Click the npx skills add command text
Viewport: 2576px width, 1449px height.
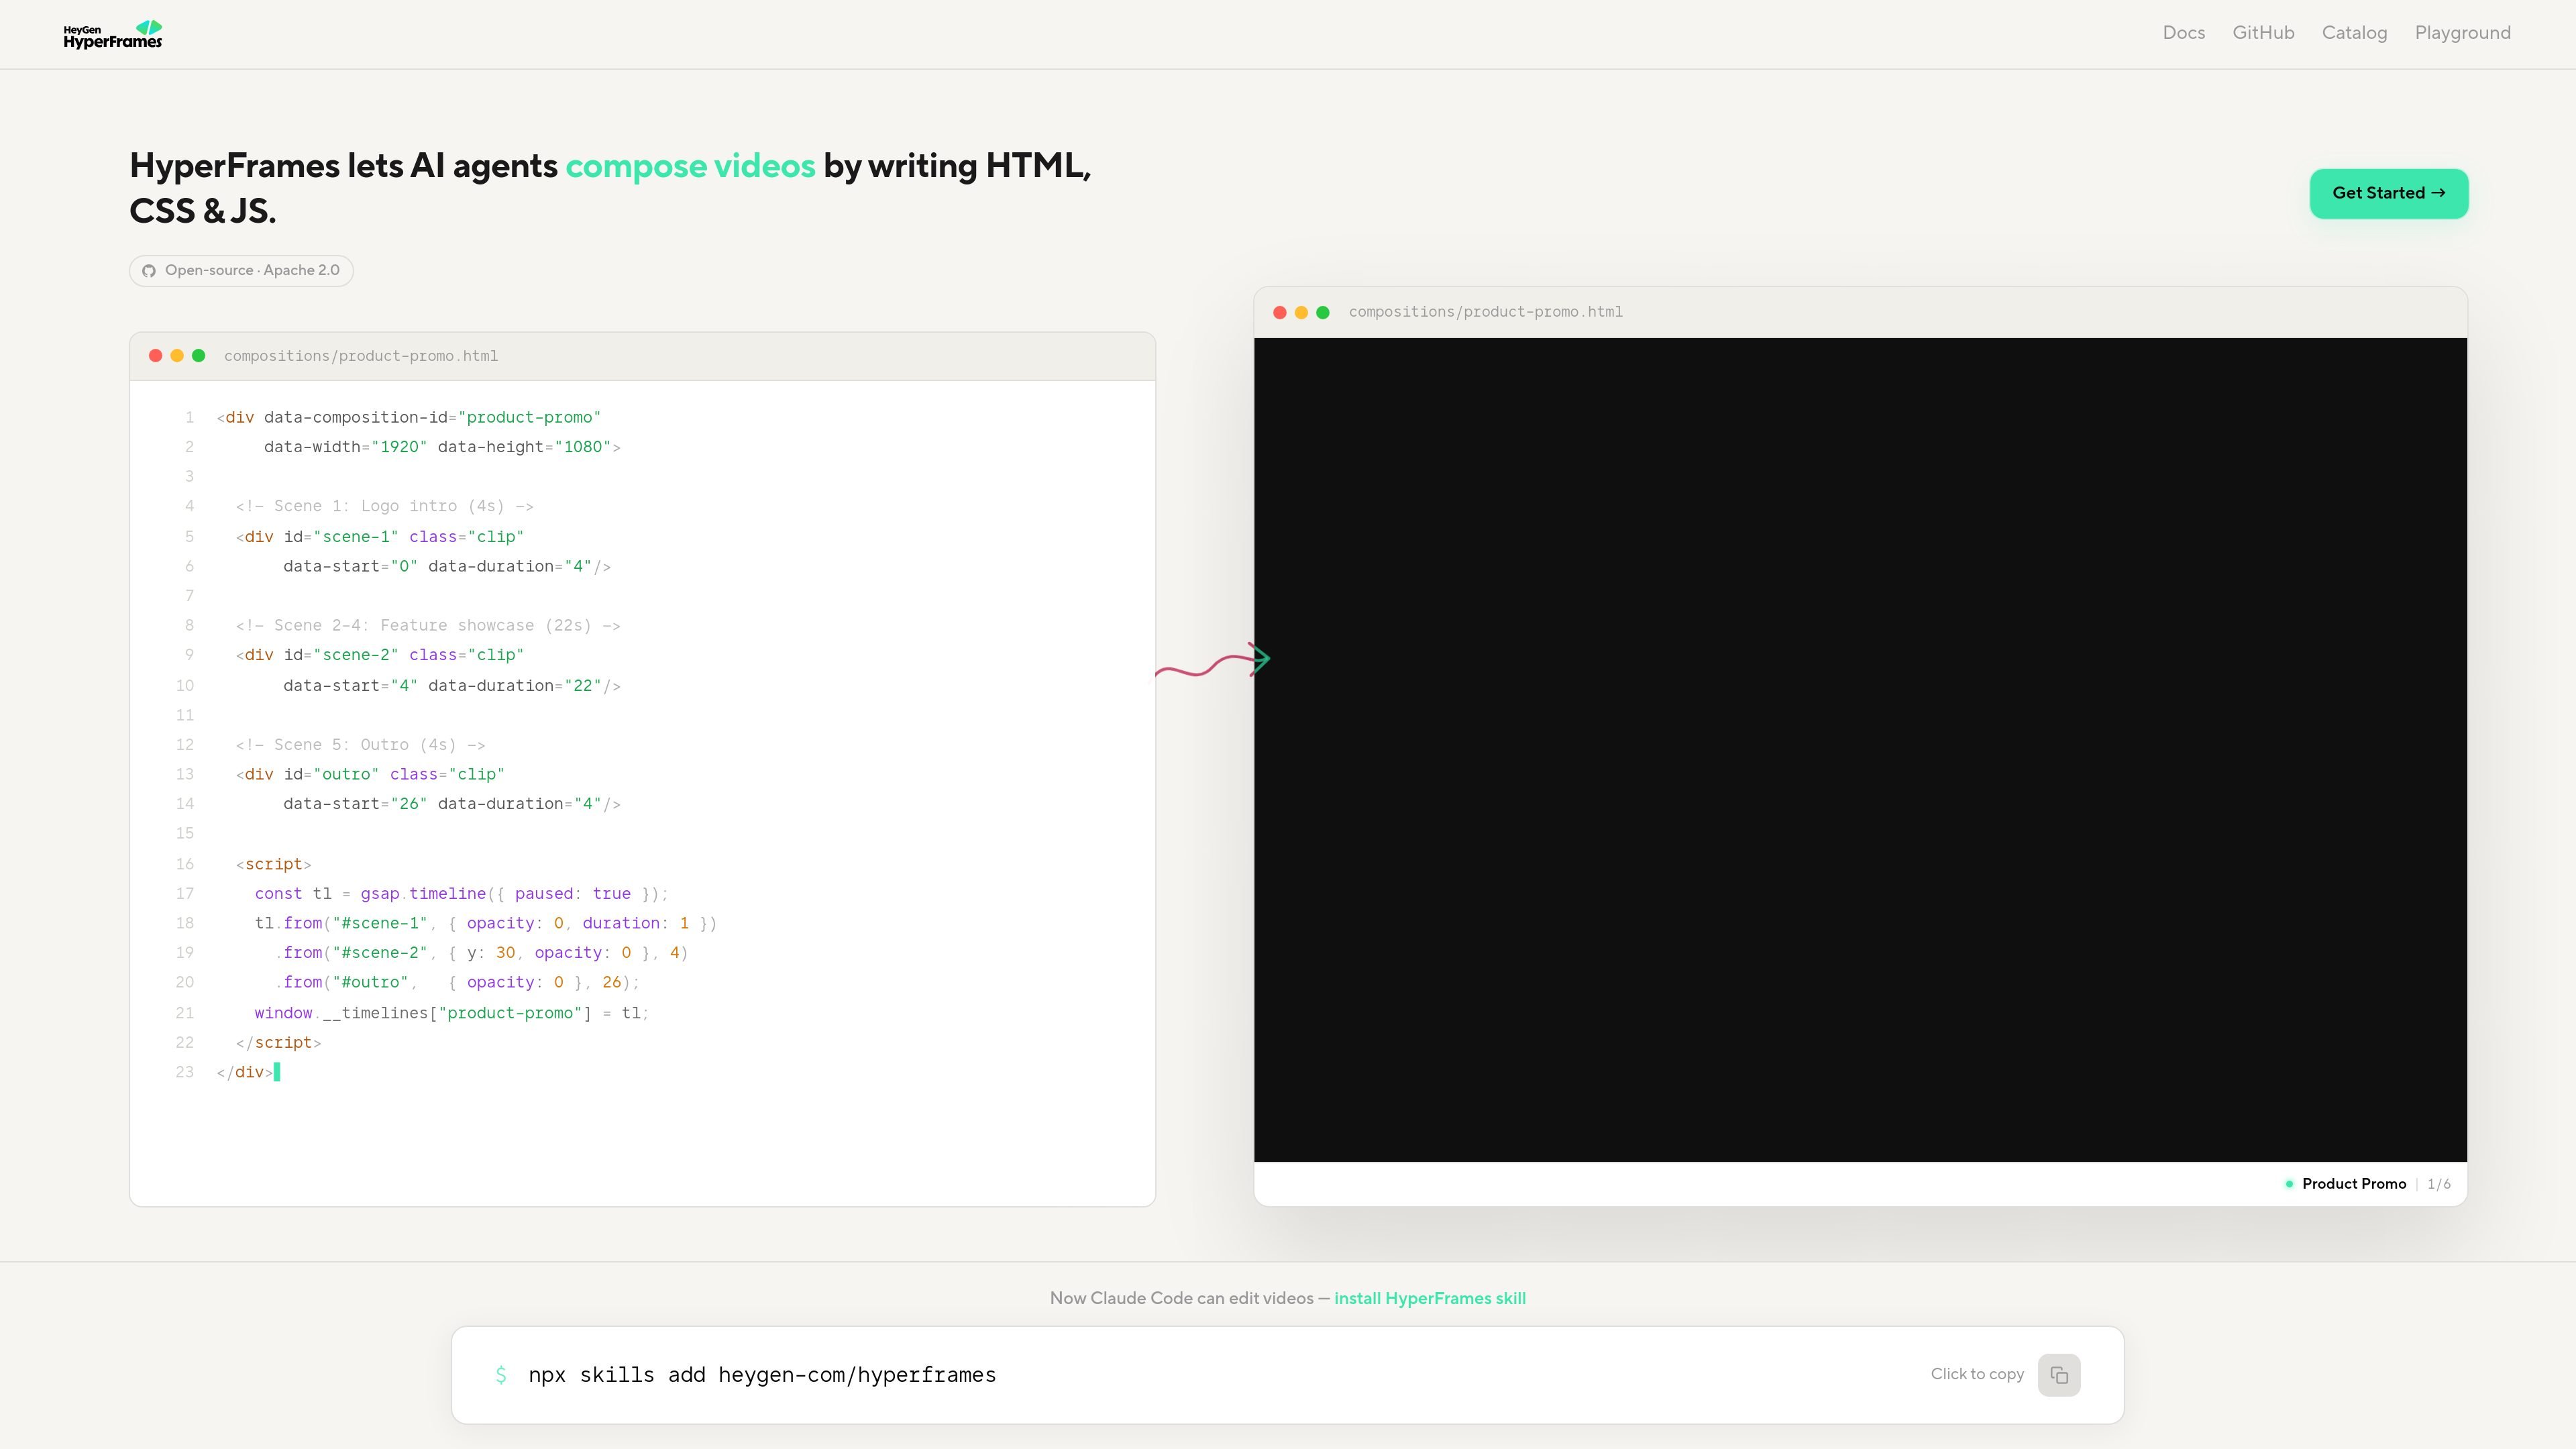[x=762, y=1375]
